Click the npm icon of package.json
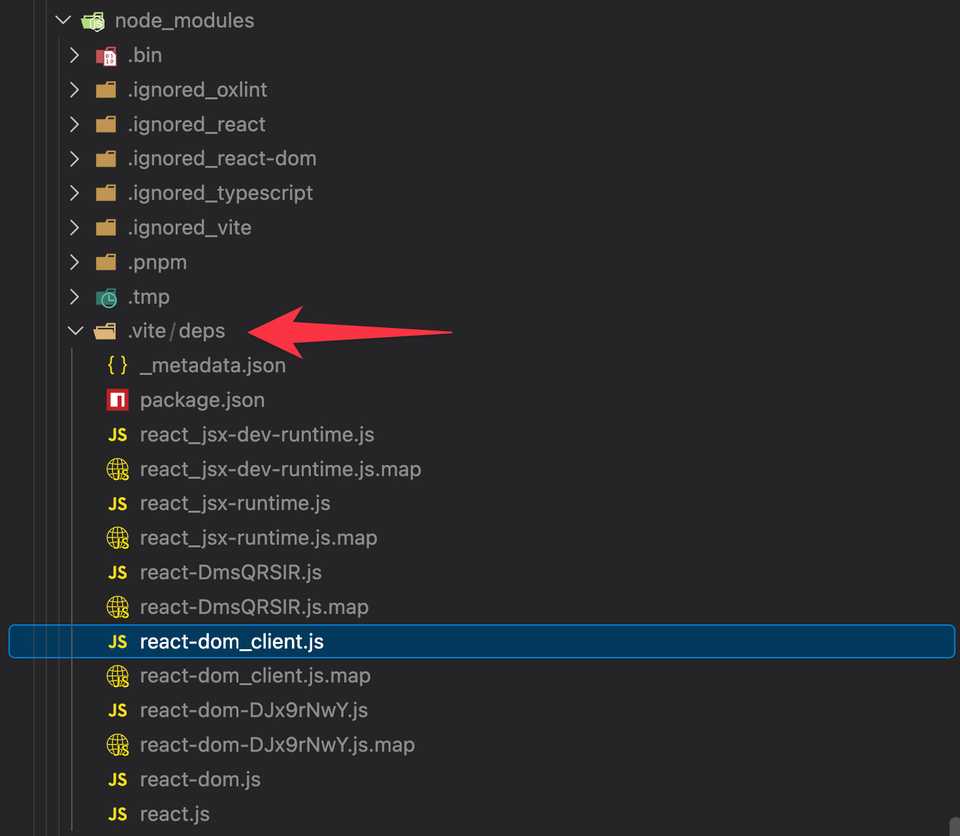 (118, 400)
